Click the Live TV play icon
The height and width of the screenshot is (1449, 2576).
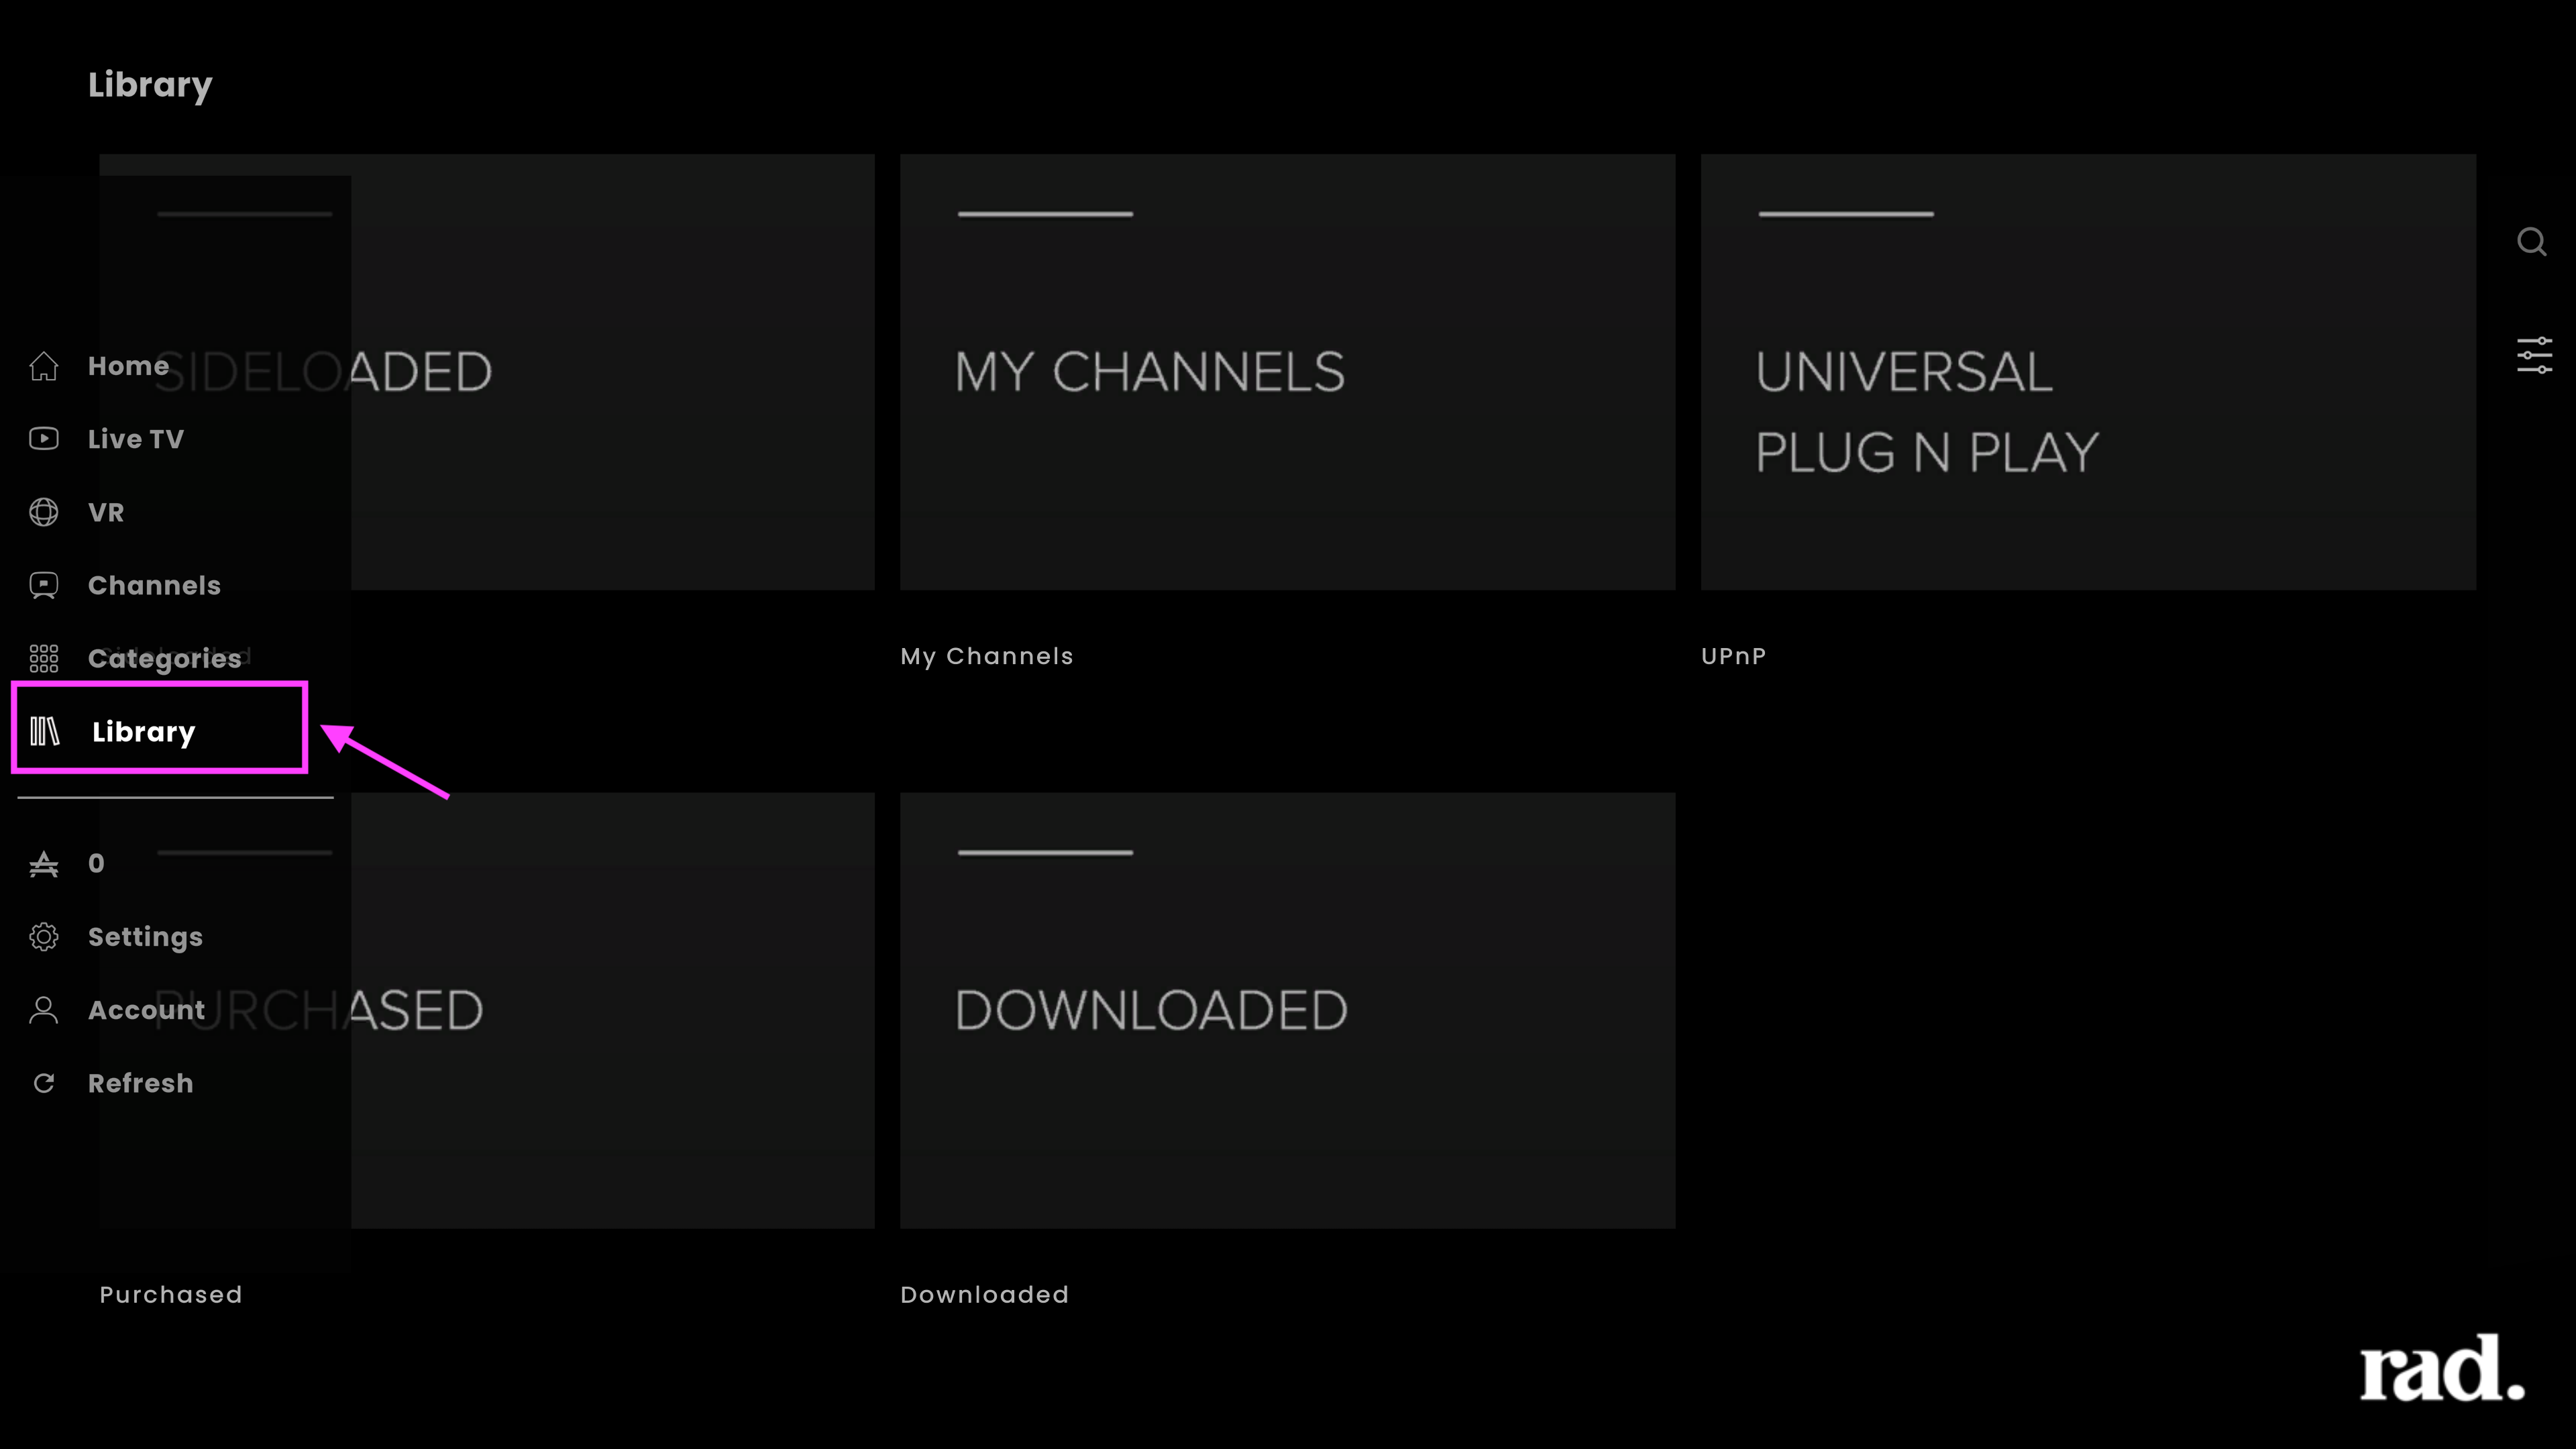43,439
